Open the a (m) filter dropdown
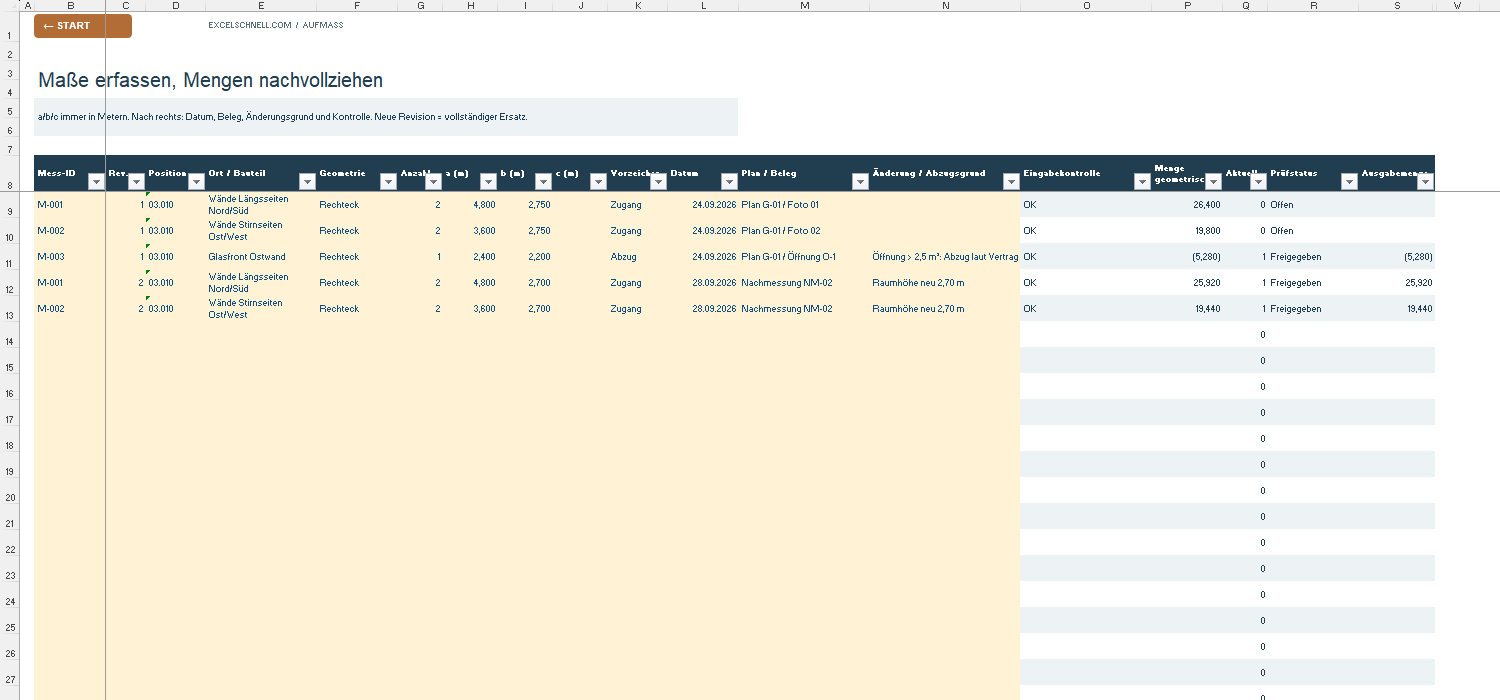The height and width of the screenshot is (700, 1500). click(488, 182)
